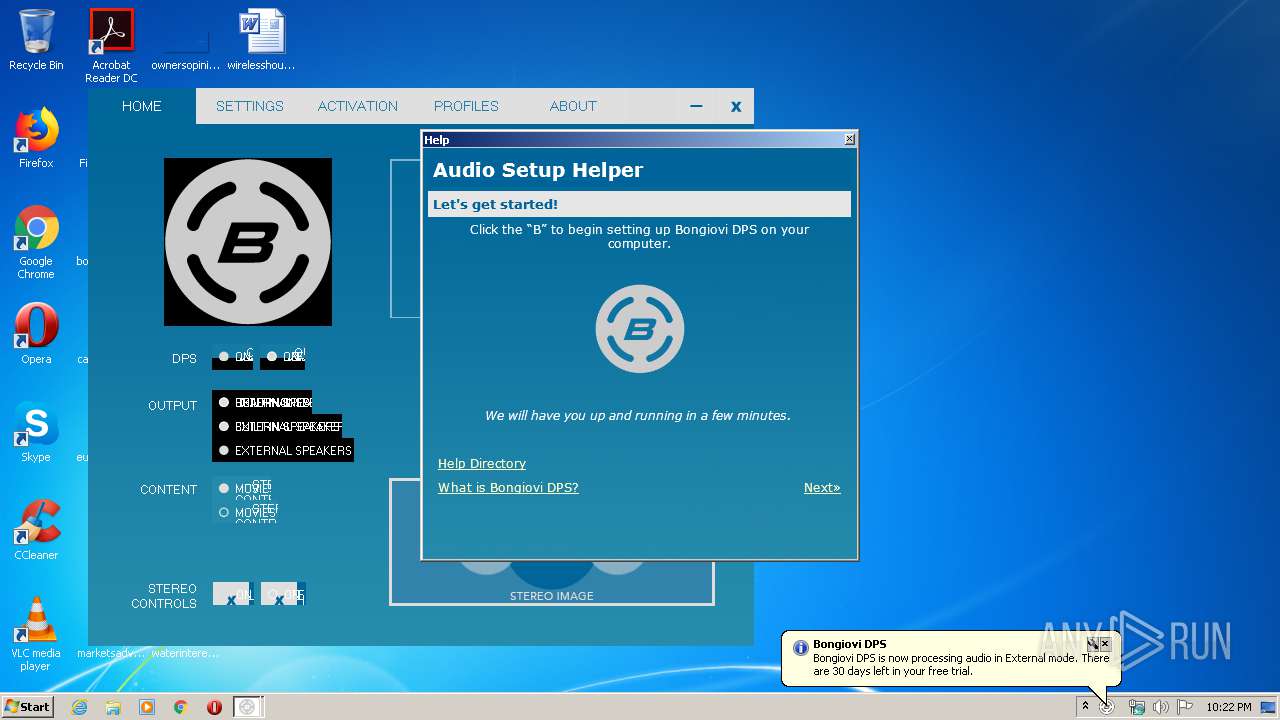This screenshot has height=720, width=1280.
Task: Close the Bongiovi DPS notification balloon
Action: [x=1105, y=644]
